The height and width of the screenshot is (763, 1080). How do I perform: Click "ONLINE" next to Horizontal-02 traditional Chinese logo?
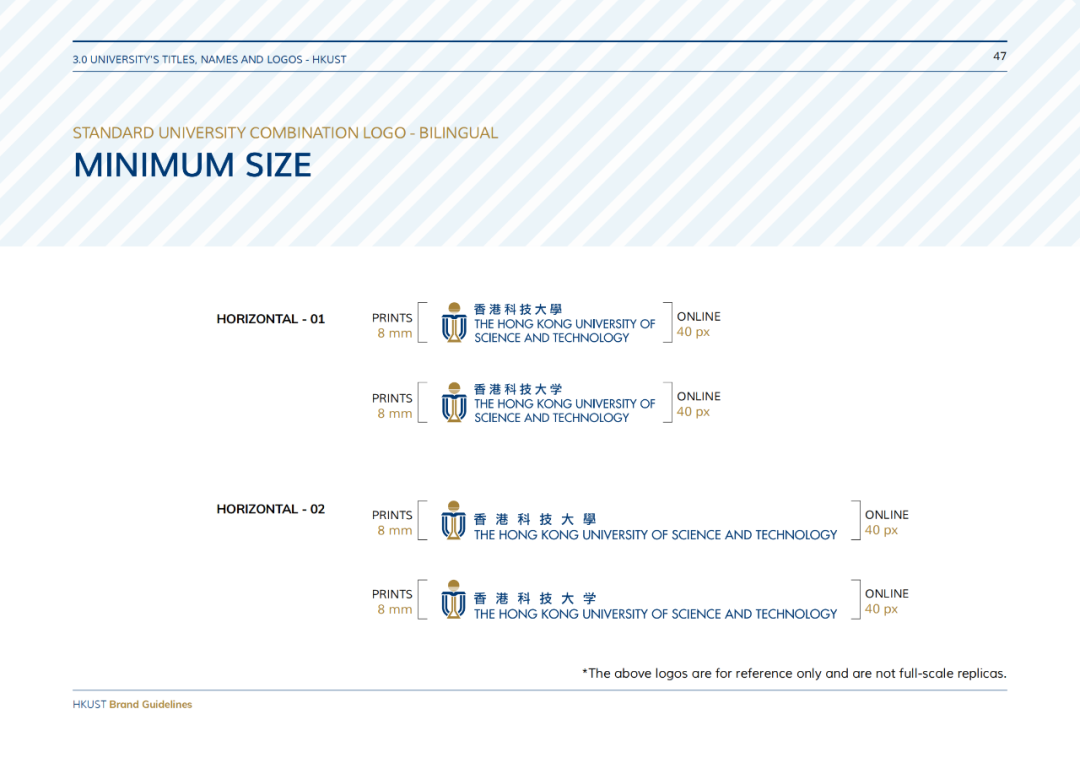tap(886, 515)
